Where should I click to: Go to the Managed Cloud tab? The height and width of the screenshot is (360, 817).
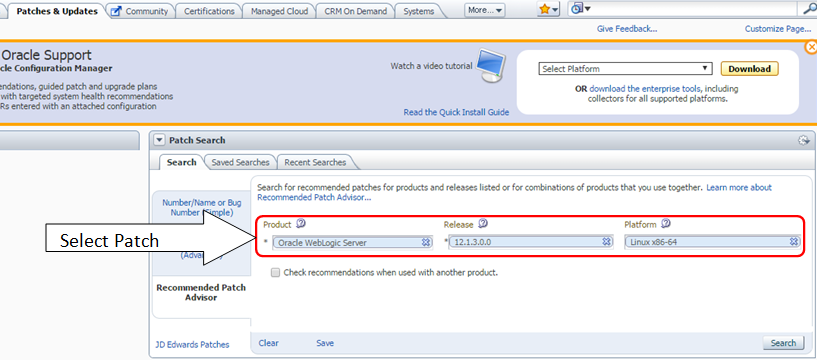[279, 11]
